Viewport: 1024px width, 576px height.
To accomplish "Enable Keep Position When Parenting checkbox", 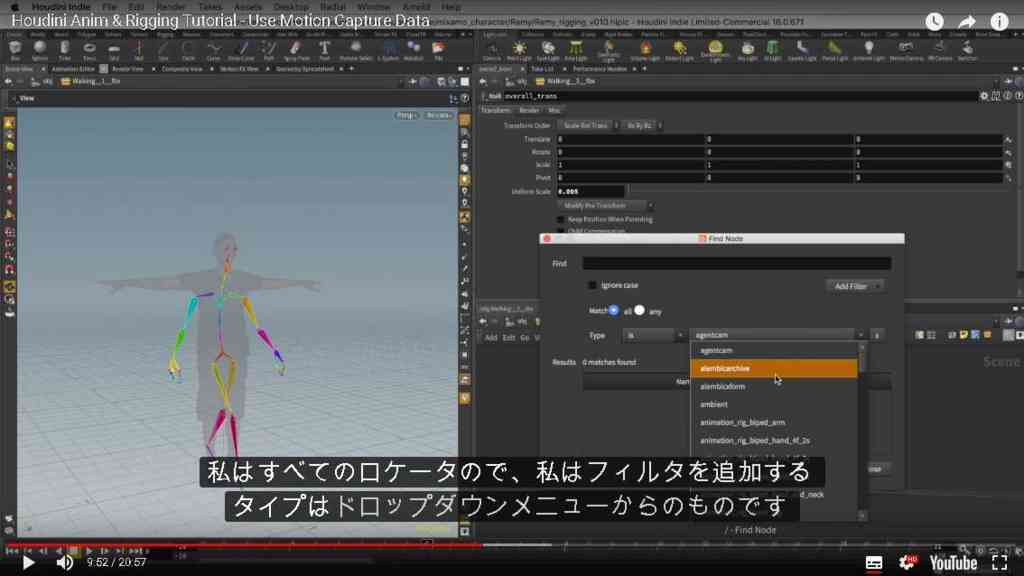I will point(560,219).
